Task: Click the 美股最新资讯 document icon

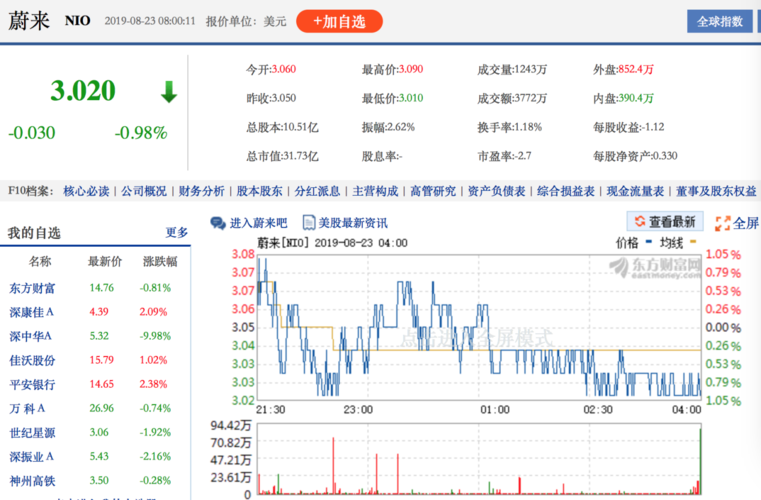Action: [309, 223]
